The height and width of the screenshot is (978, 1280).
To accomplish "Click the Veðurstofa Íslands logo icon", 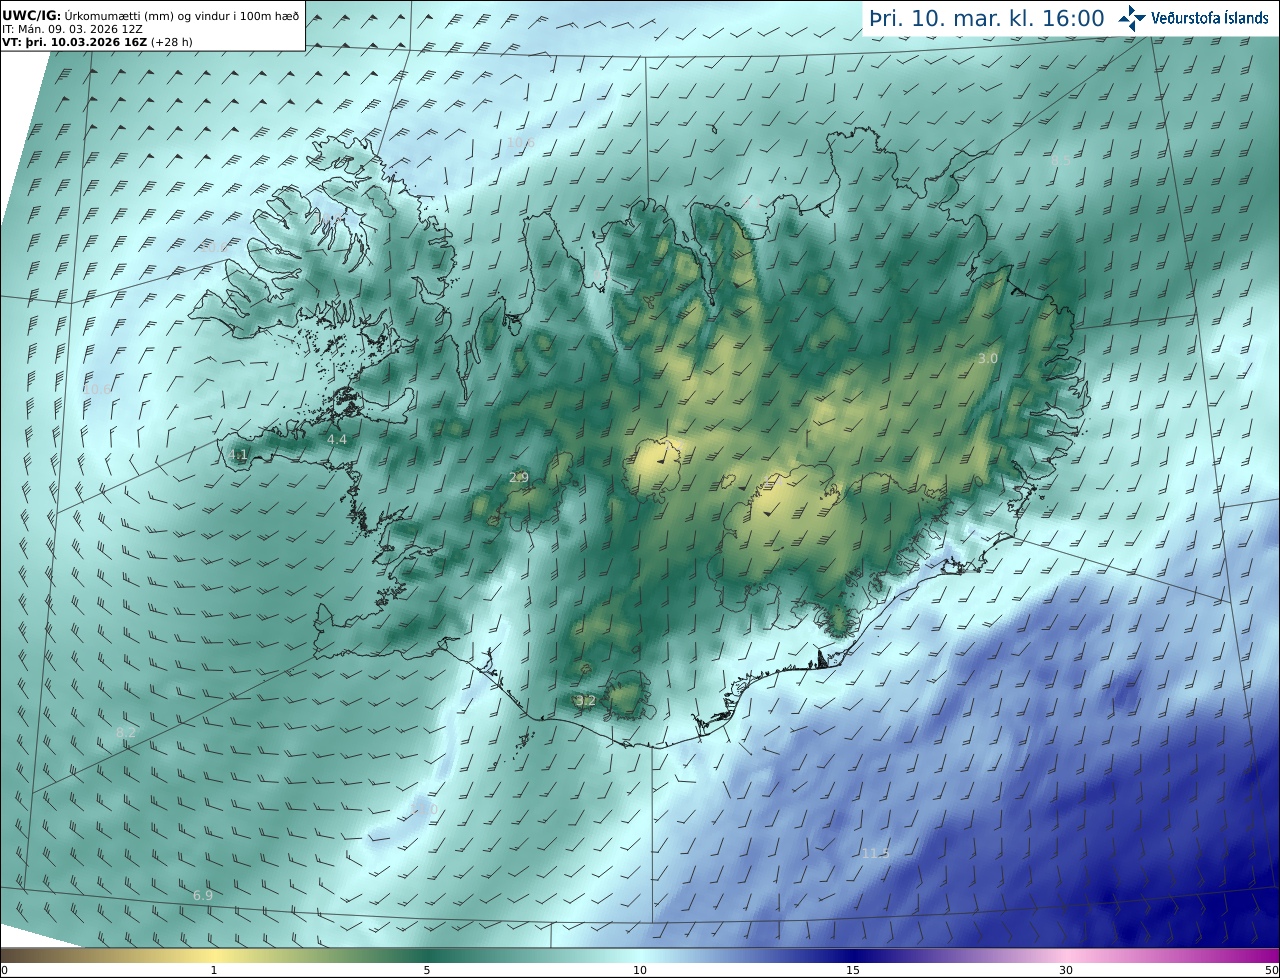I will [1132, 18].
